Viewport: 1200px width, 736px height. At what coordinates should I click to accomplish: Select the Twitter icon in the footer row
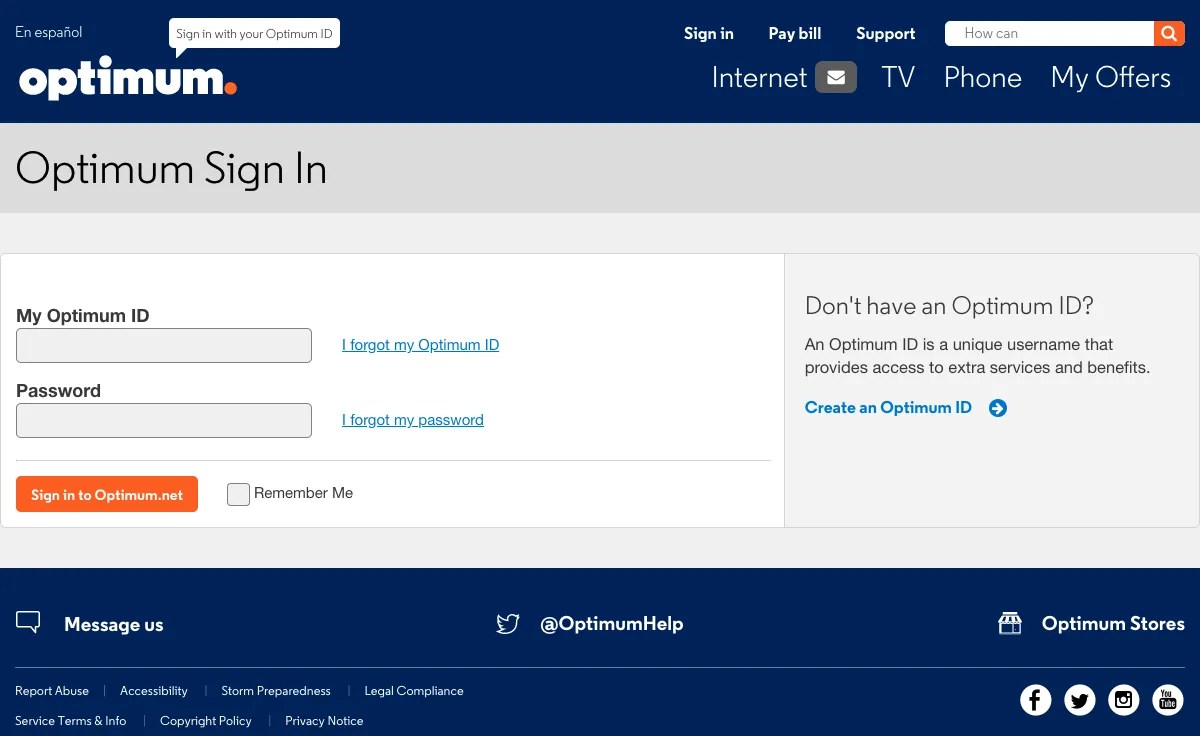1079,700
